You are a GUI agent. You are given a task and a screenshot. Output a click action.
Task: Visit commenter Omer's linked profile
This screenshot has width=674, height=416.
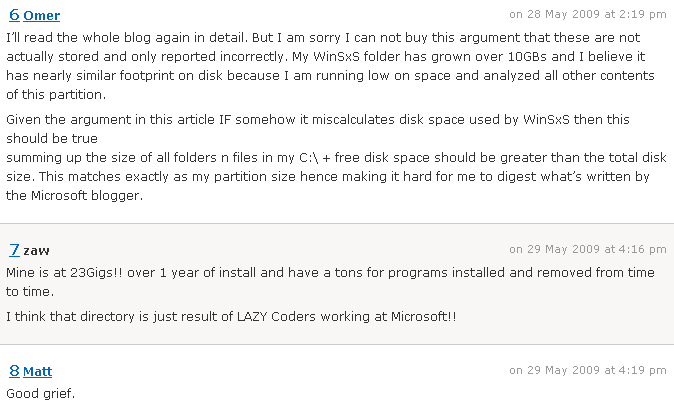(x=42, y=16)
